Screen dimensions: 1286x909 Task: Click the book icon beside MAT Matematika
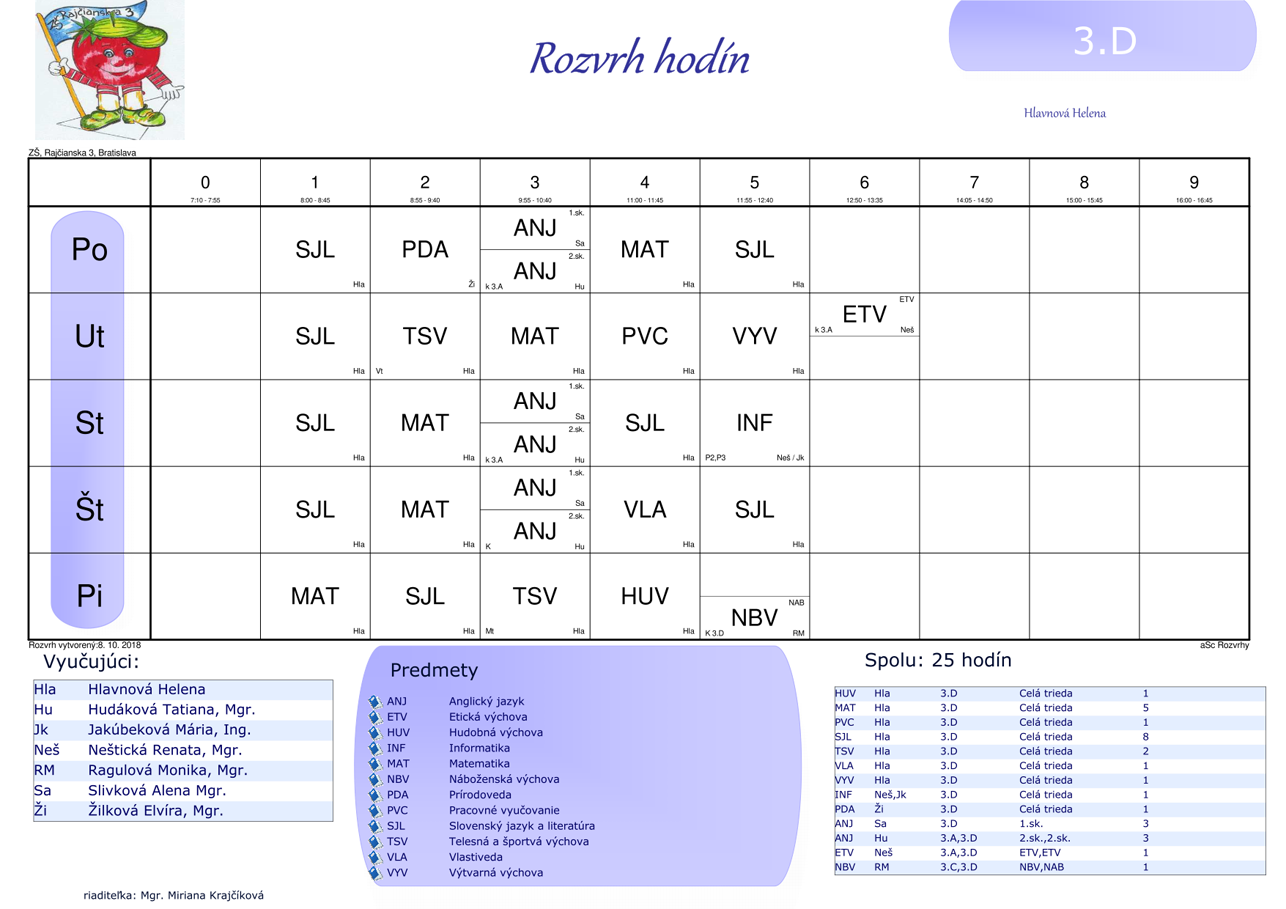376,764
